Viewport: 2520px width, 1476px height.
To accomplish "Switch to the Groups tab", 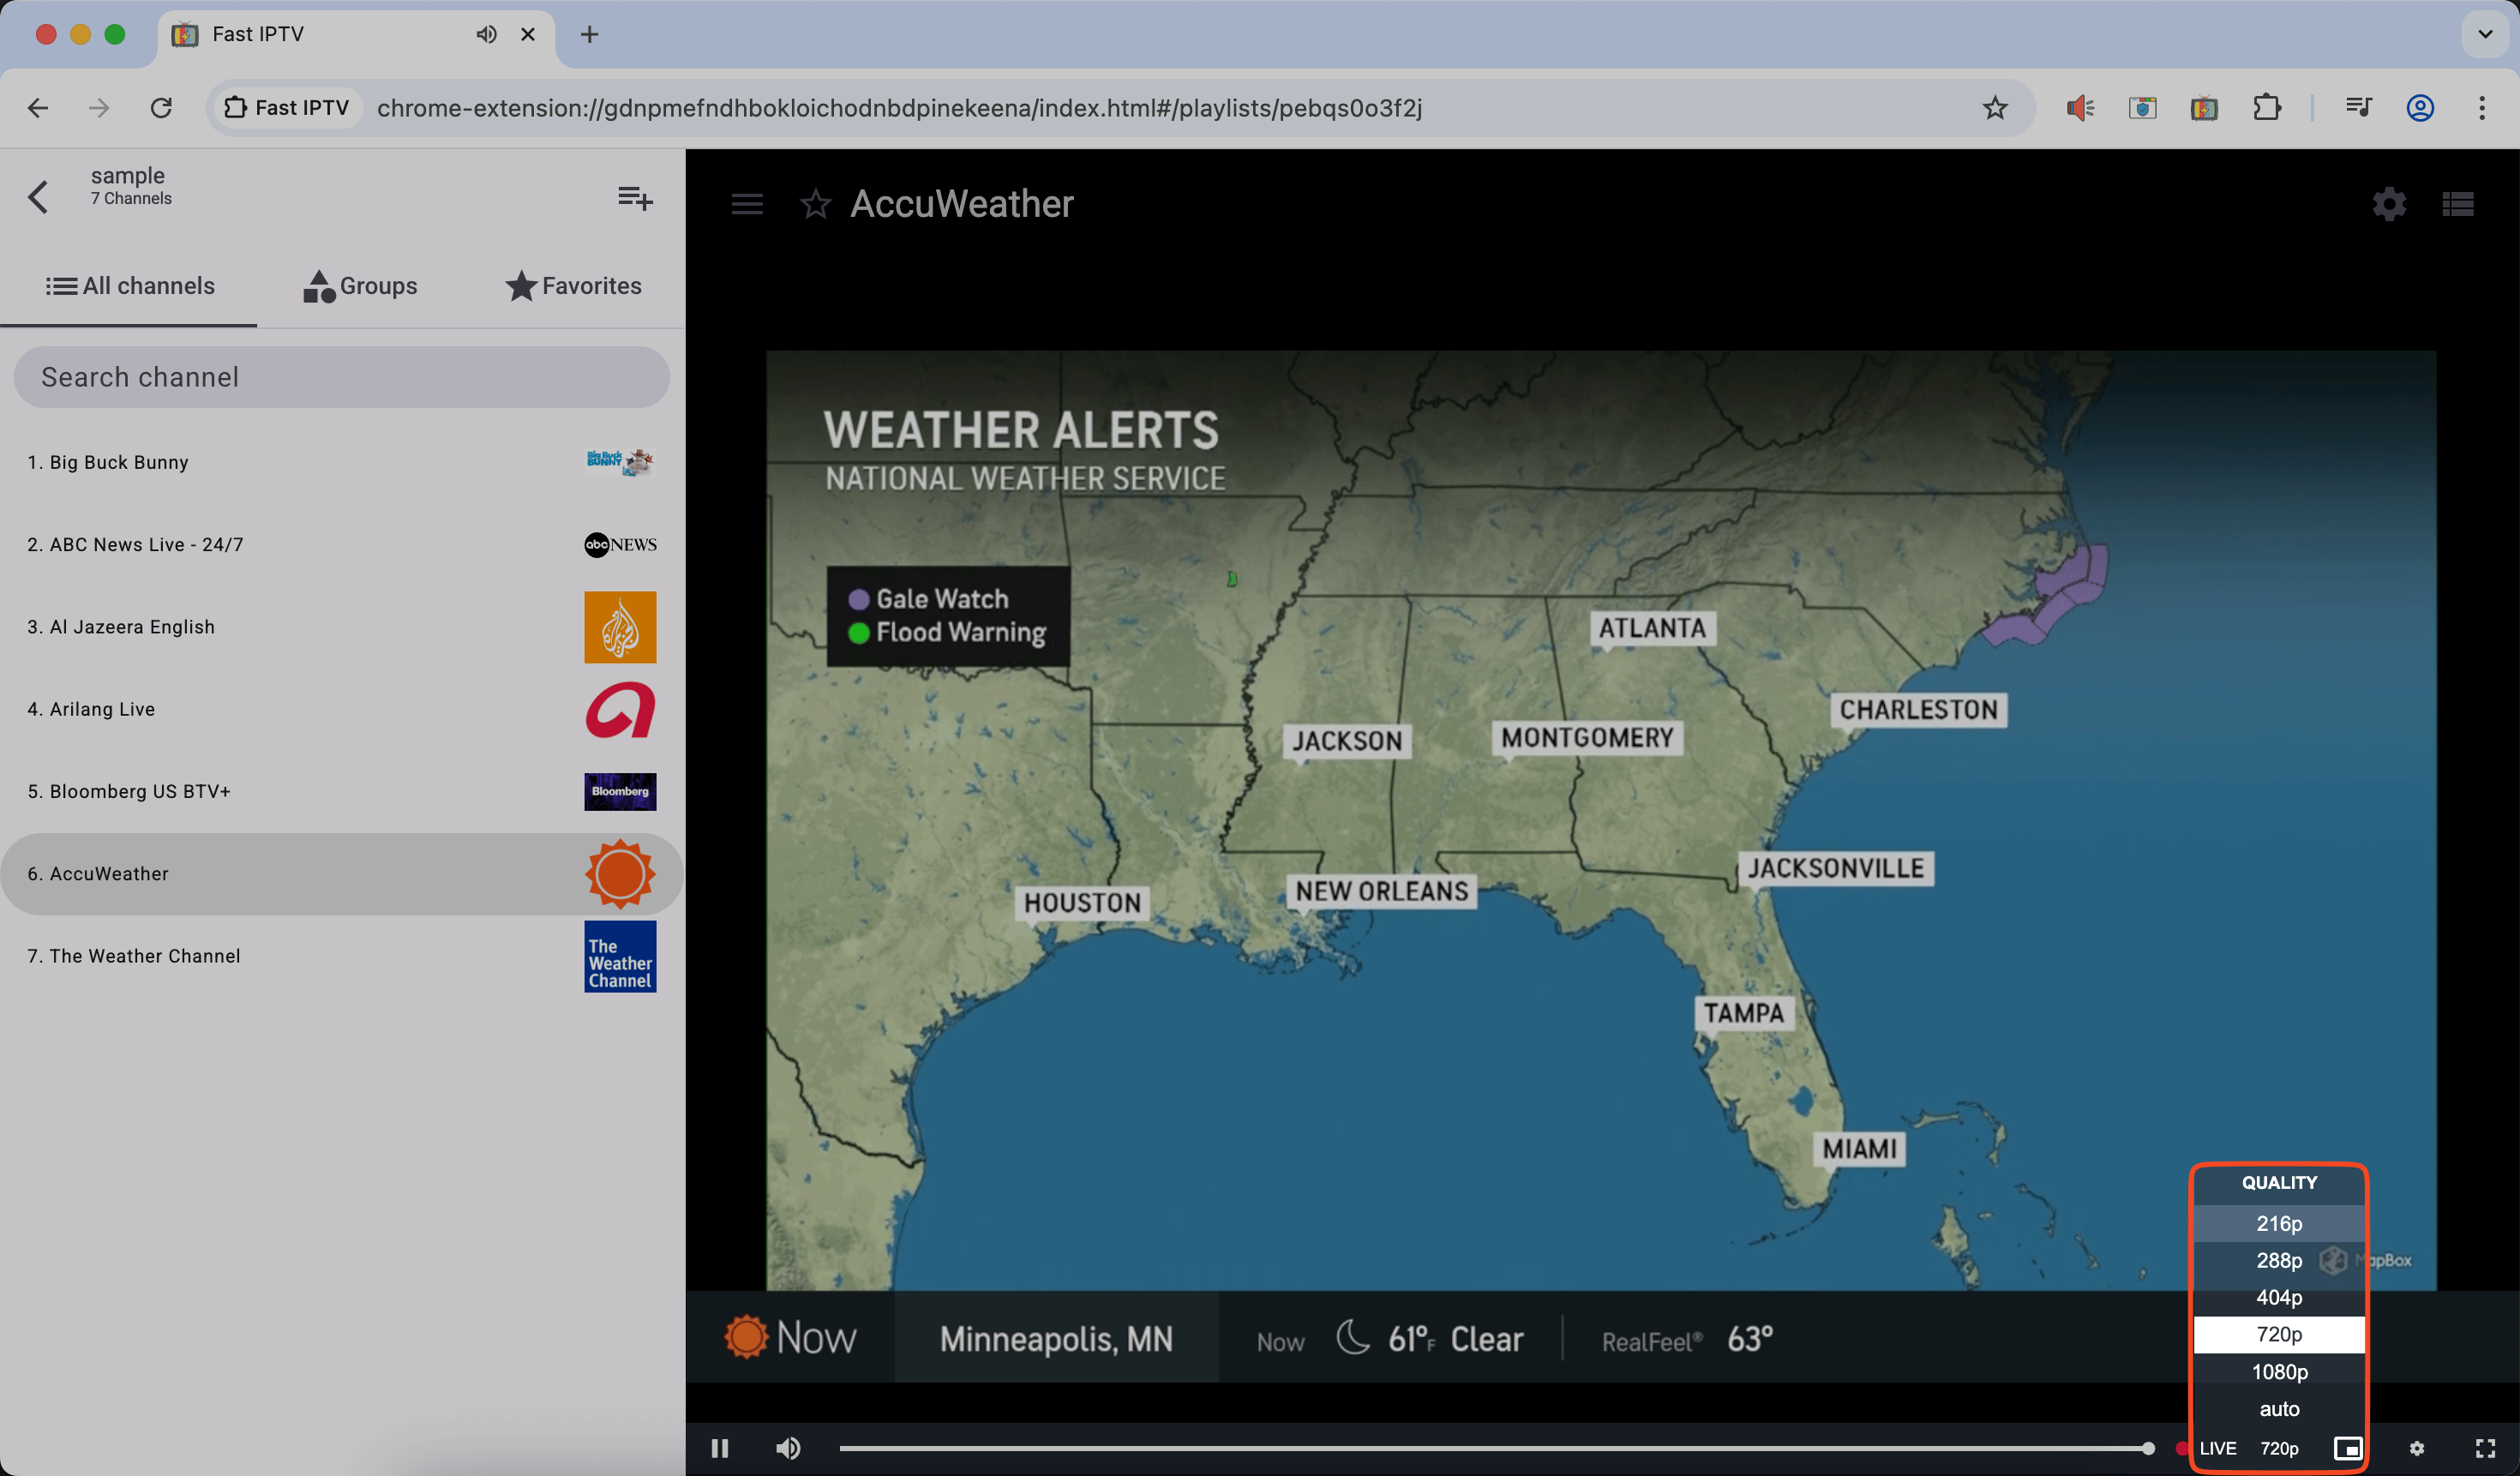I will 360,286.
